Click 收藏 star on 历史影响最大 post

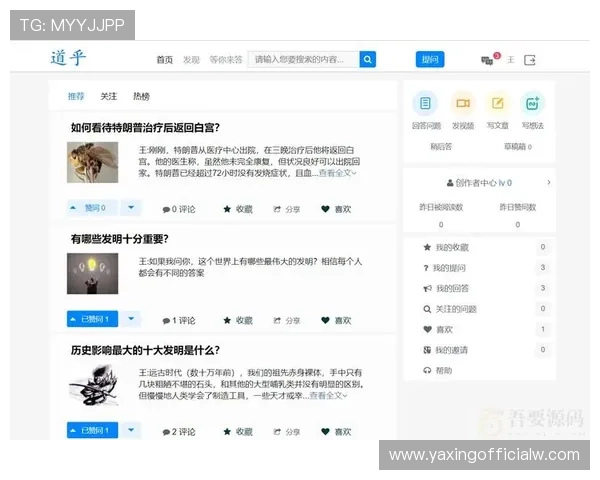coord(238,432)
